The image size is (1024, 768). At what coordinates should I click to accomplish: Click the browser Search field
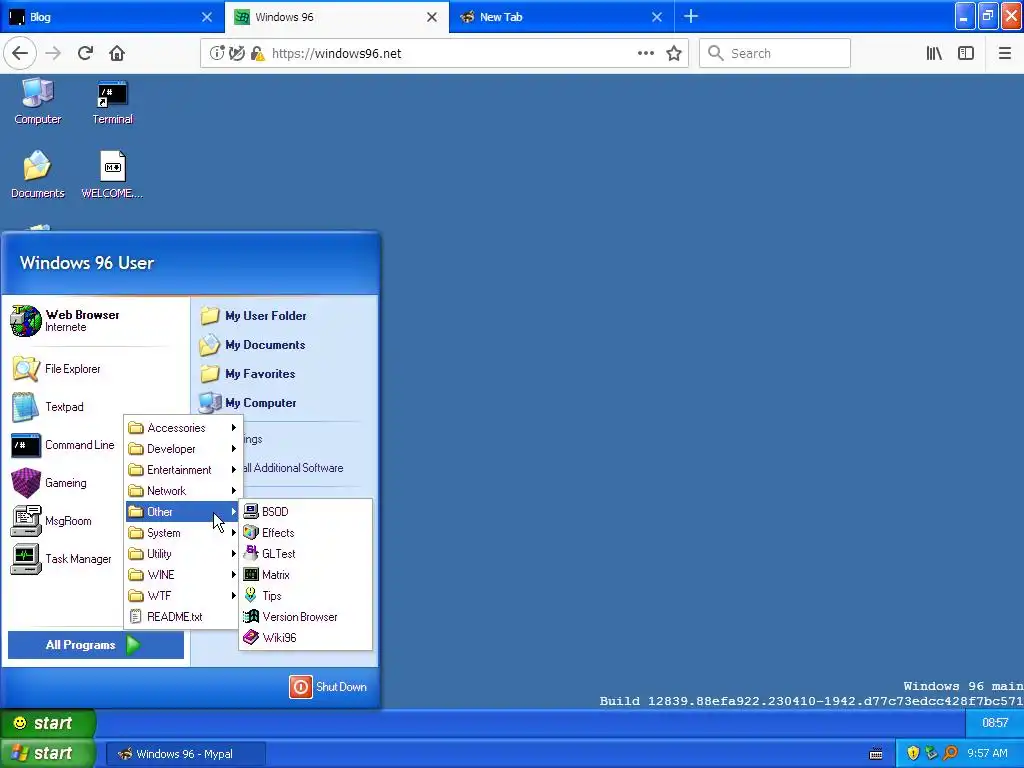[x=775, y=54]
